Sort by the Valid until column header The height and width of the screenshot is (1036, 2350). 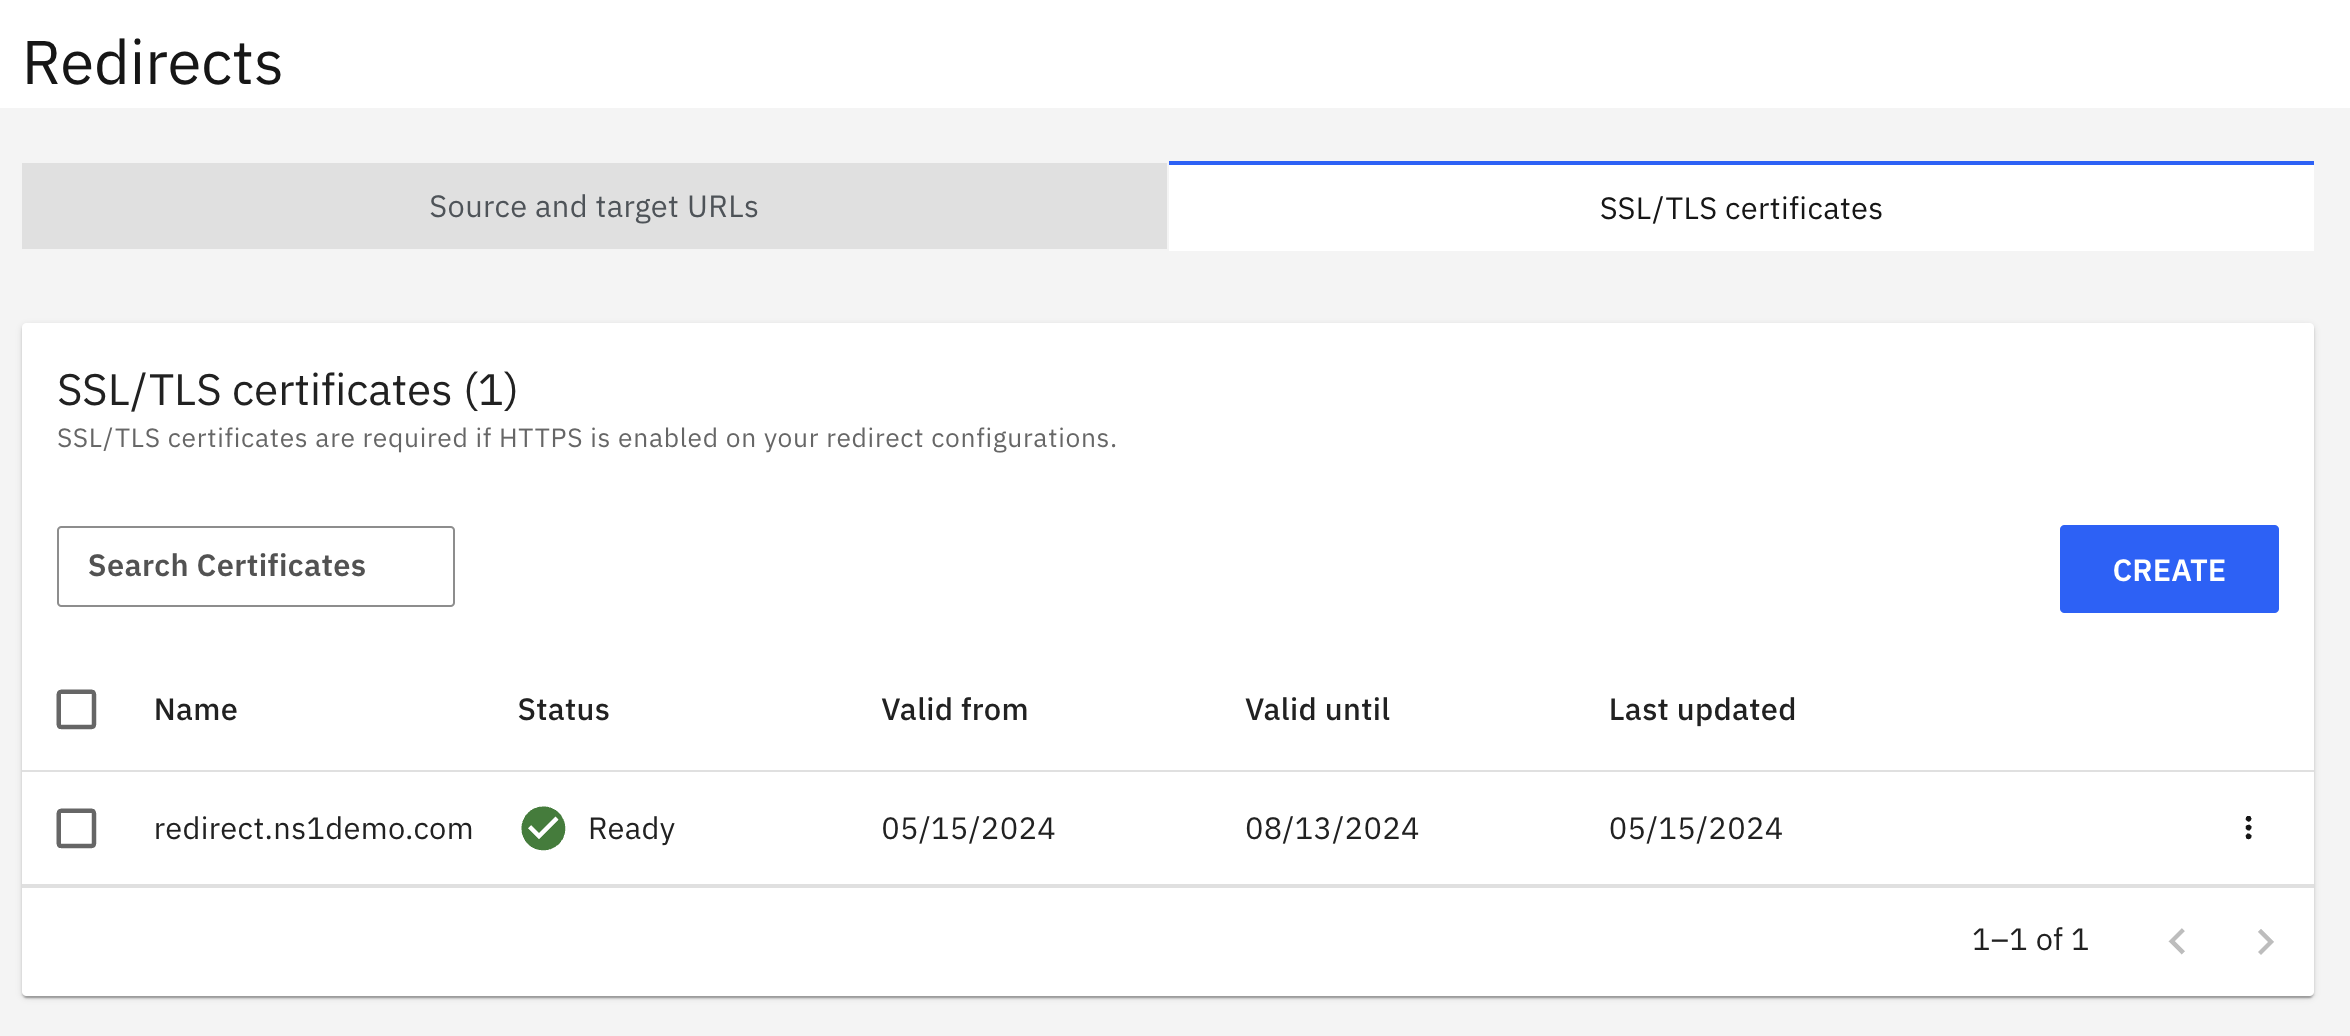click(1318, 710)
